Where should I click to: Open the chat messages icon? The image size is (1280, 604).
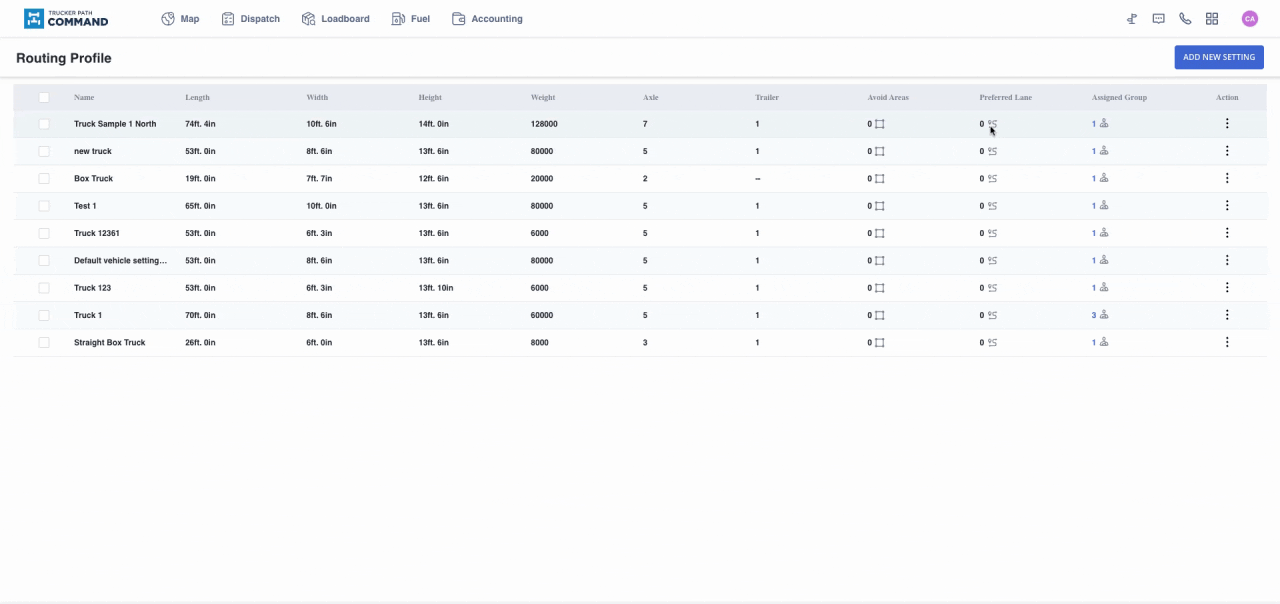tap(1158, 19)
